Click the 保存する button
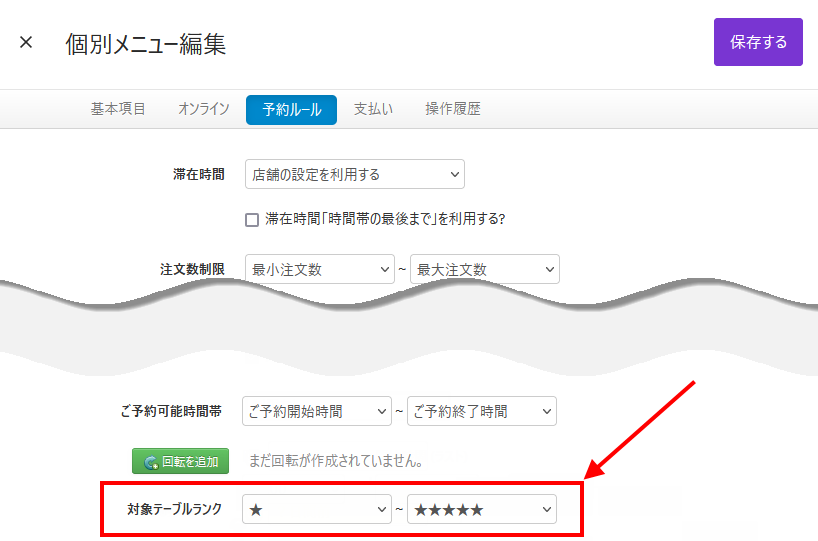Viewport: 818px width, 541px height. coord(758,42)
